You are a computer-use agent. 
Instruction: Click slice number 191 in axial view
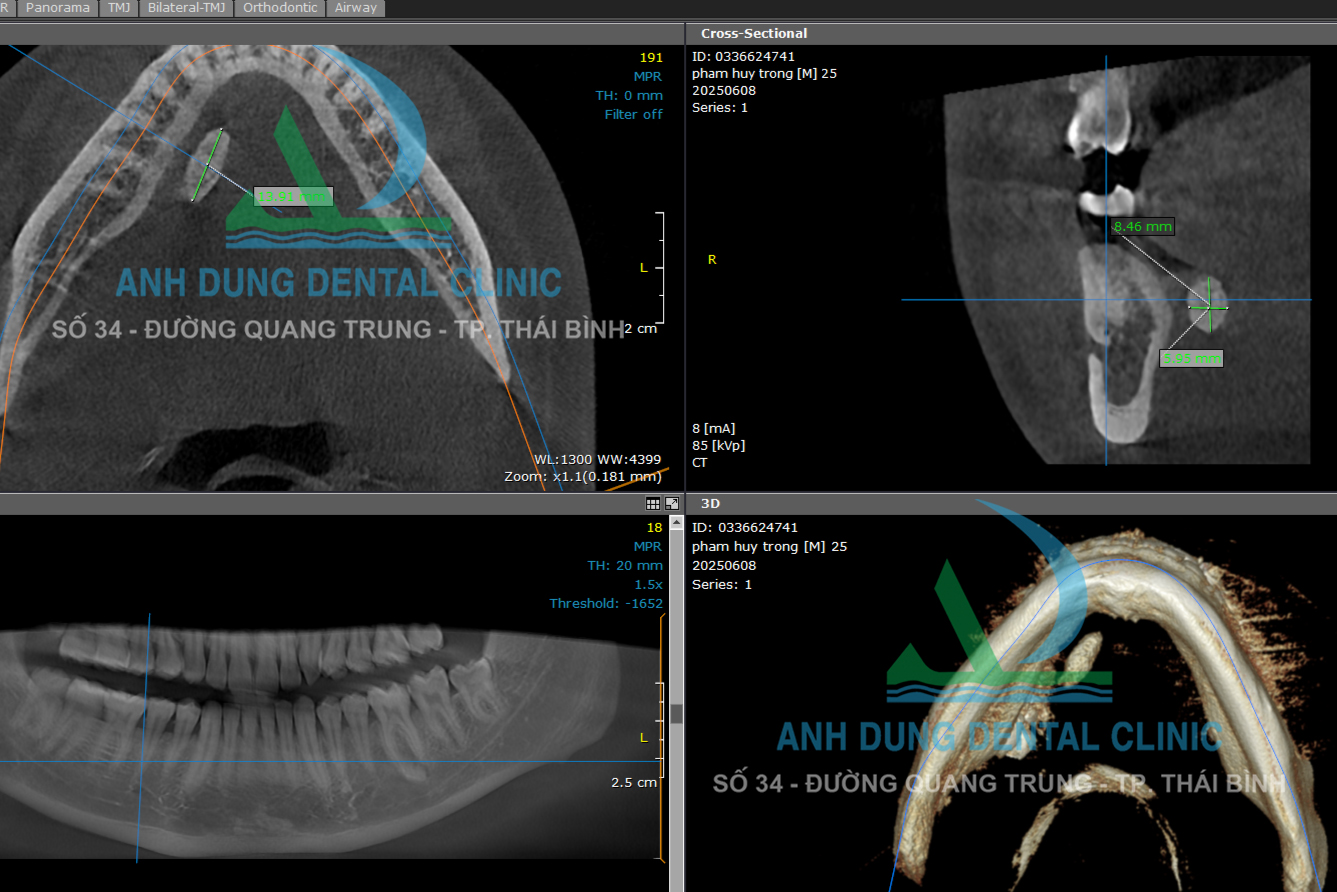pyautogui.click(x=651, y=58)
